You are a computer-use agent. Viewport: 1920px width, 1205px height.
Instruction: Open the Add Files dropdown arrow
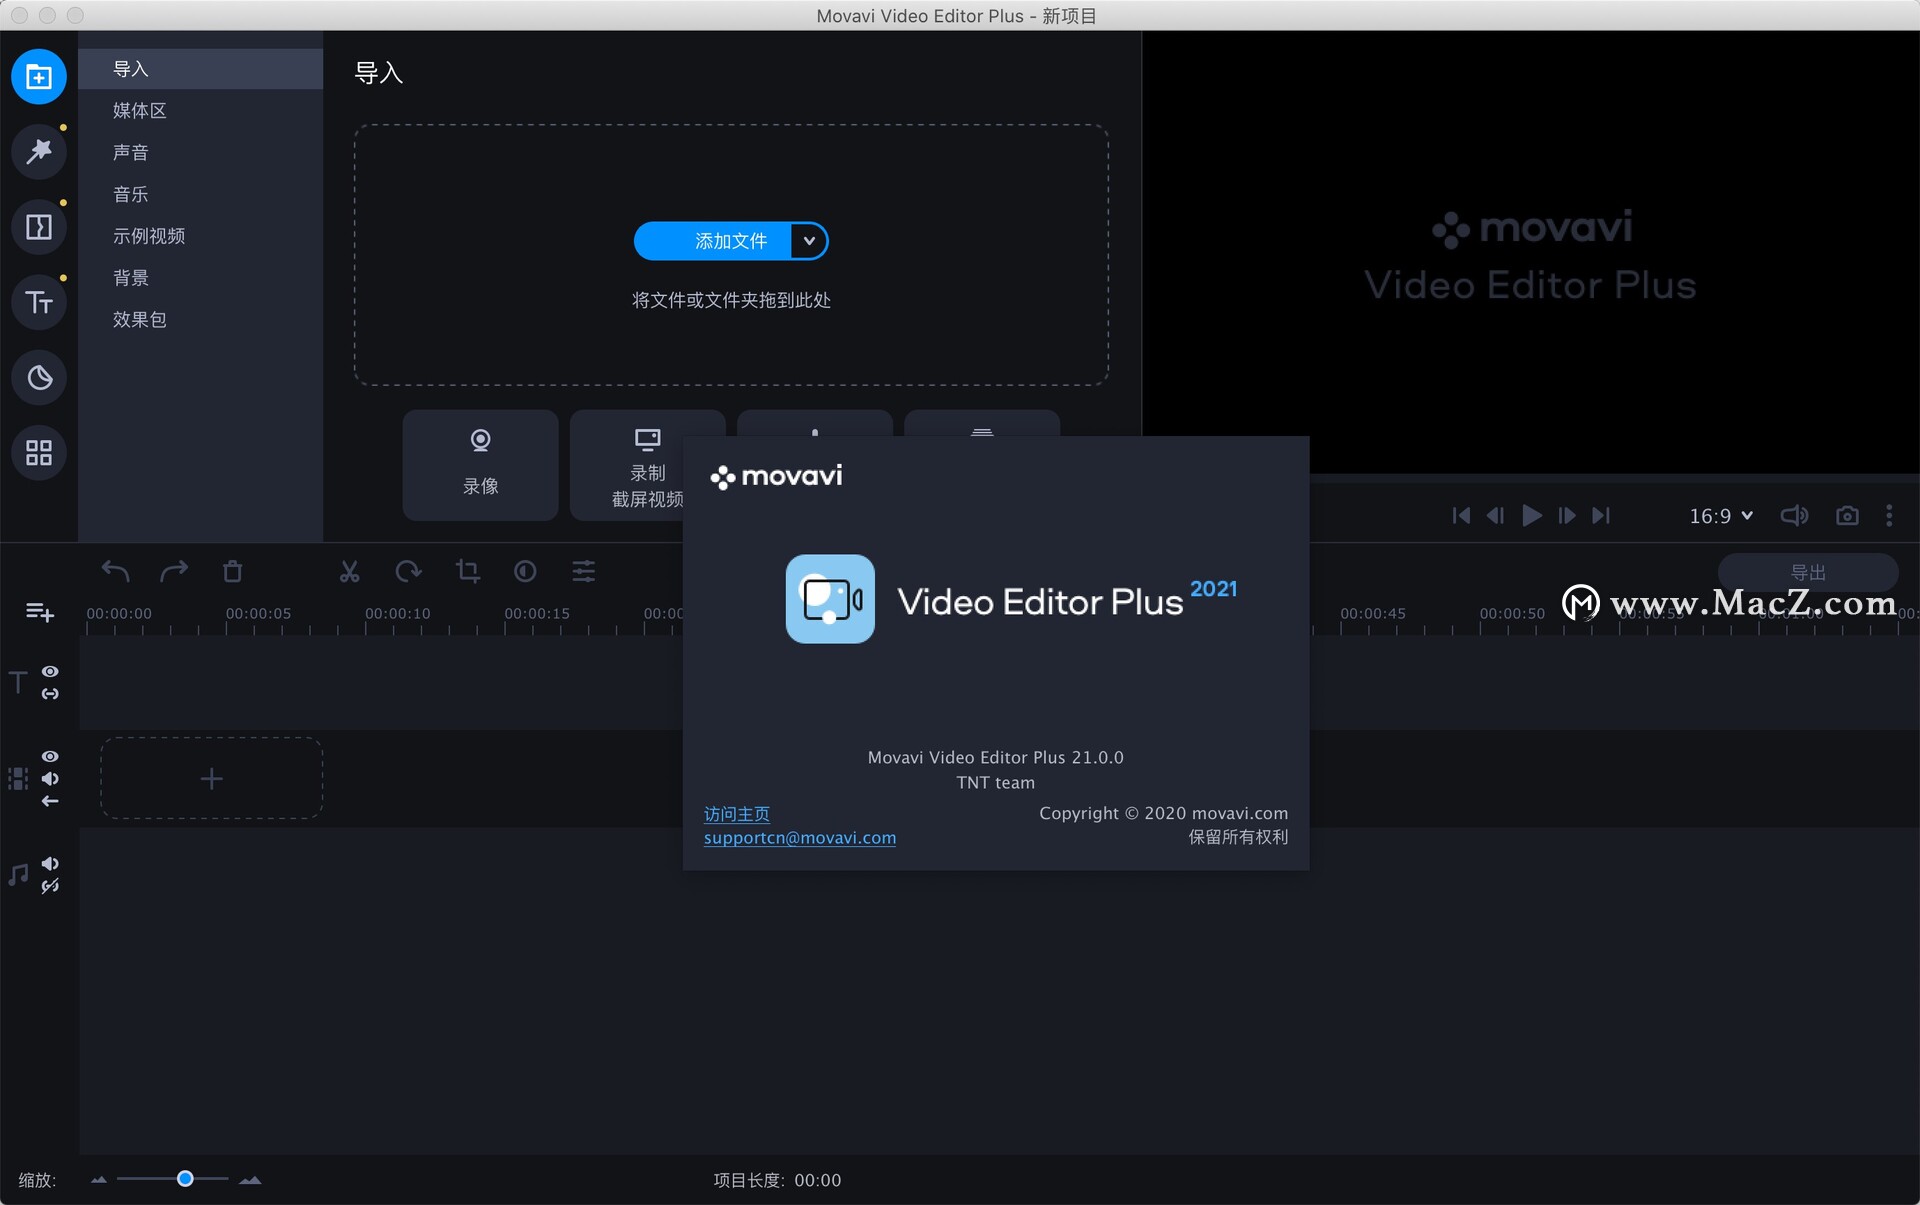809,241
